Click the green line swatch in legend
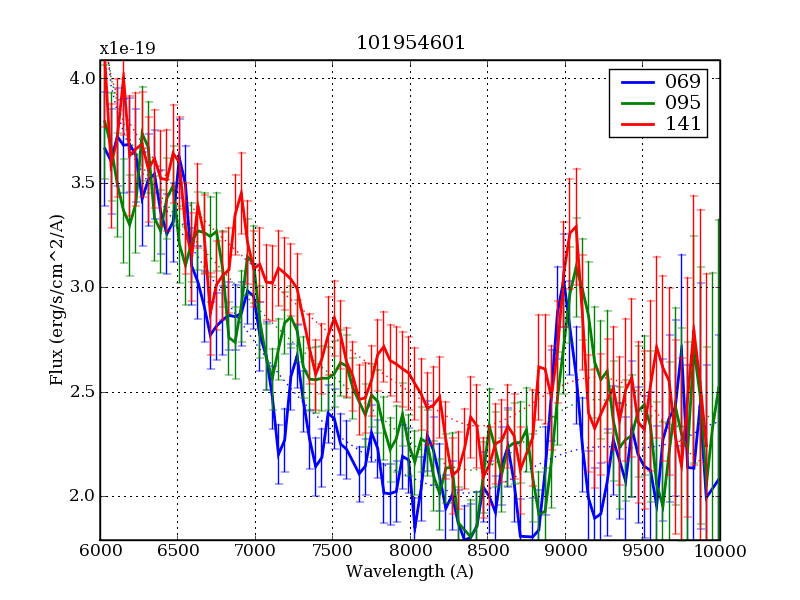 [634, 103]
